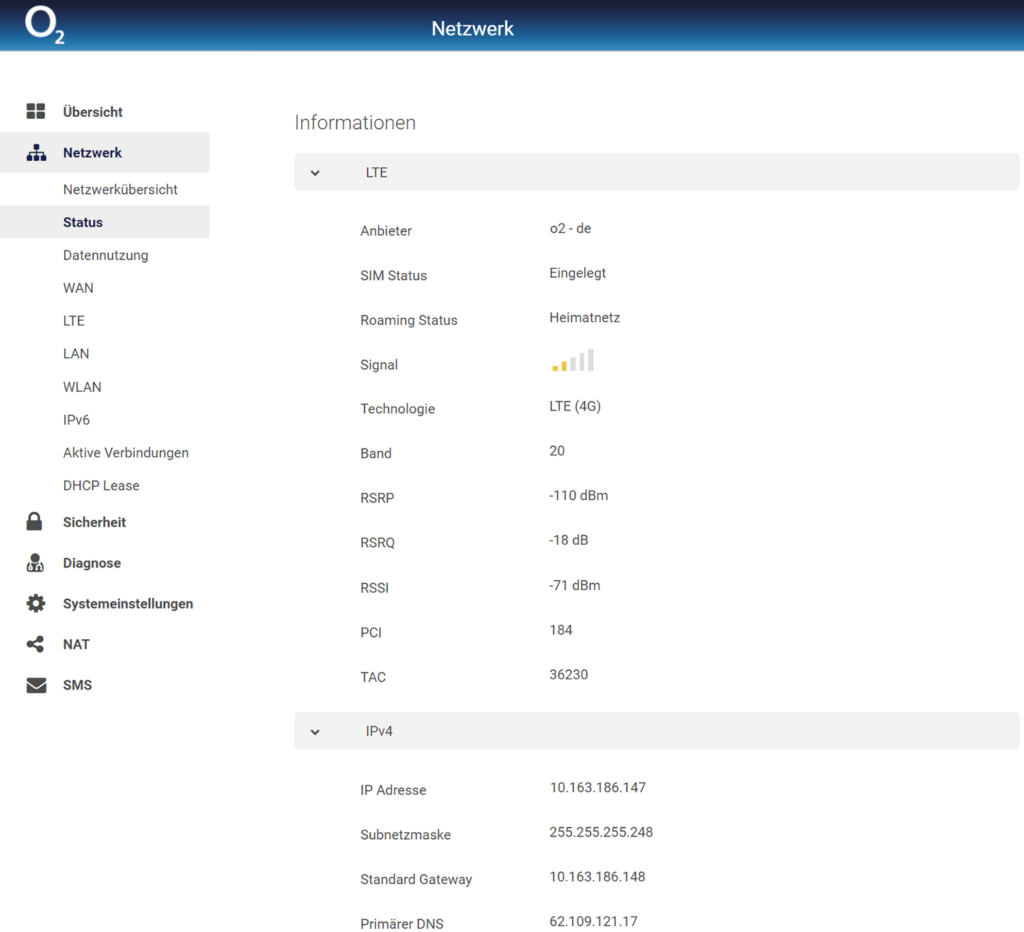Click the Systemeinstellungen gear icon
The width and height of the screenshot is (1024, 932).
pos(36,604)
